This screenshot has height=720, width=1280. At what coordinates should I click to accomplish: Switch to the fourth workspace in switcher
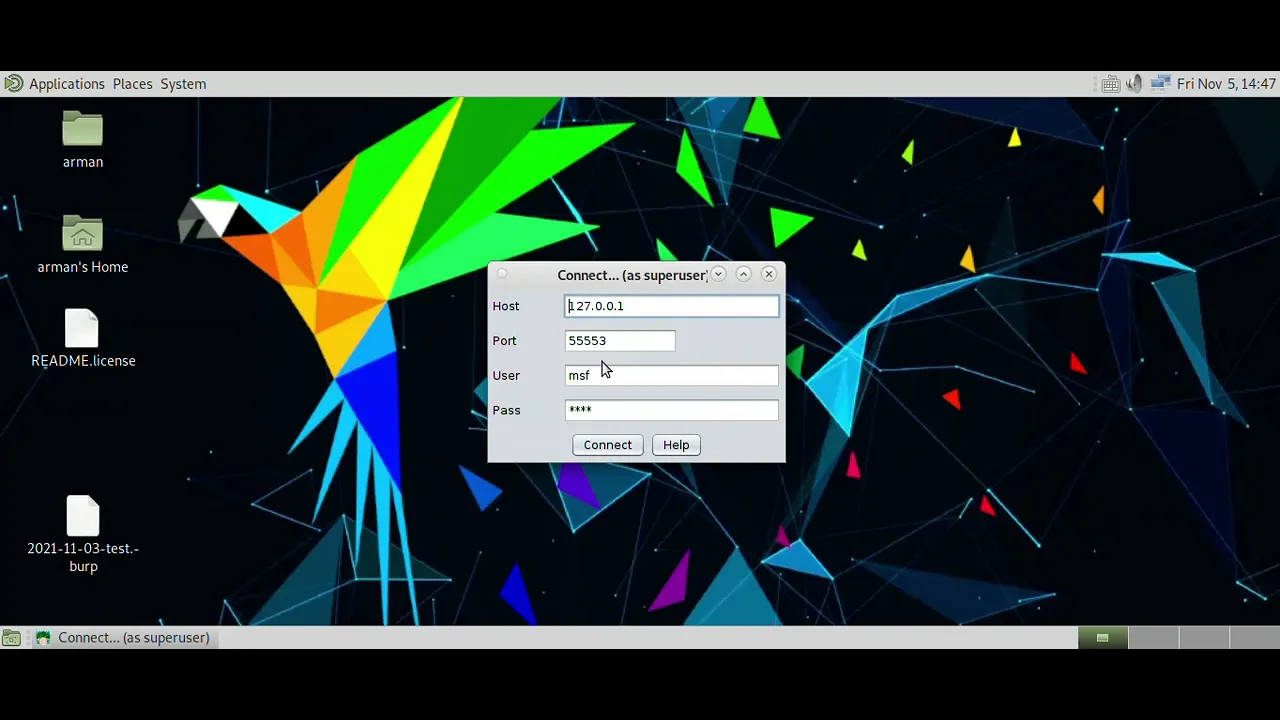(x=1254, y=638)
